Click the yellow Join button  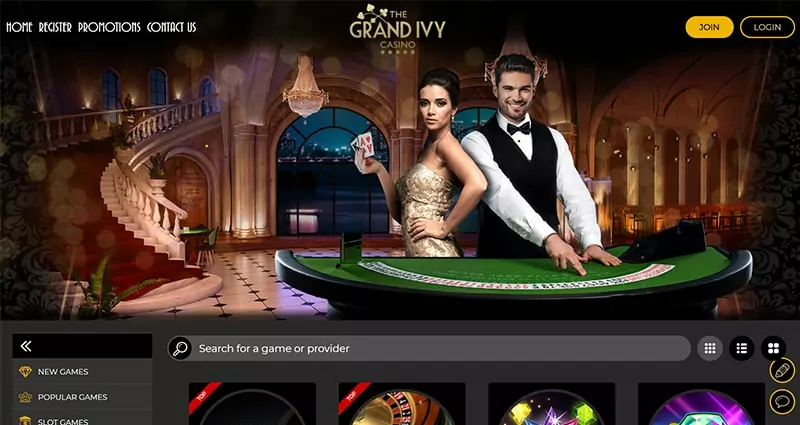coord(709,27)
